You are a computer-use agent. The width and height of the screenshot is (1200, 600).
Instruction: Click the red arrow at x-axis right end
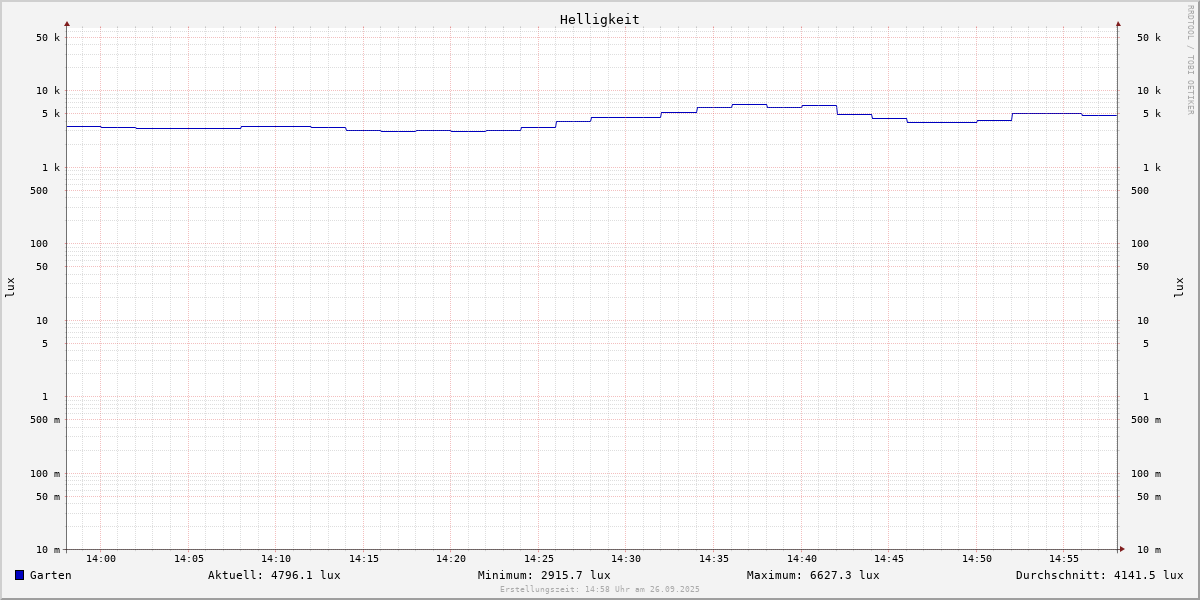point(1122,549)
